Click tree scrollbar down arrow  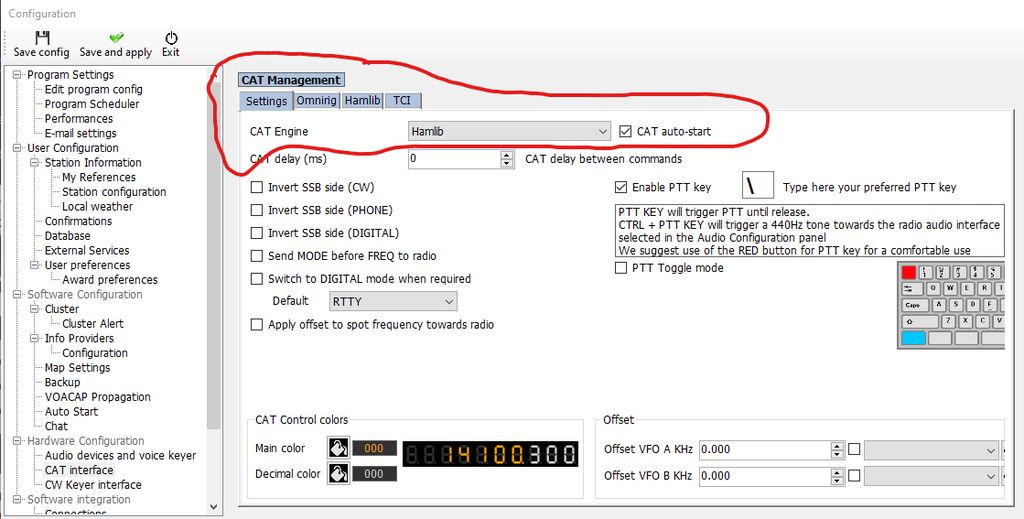click(x=214, y=506)
